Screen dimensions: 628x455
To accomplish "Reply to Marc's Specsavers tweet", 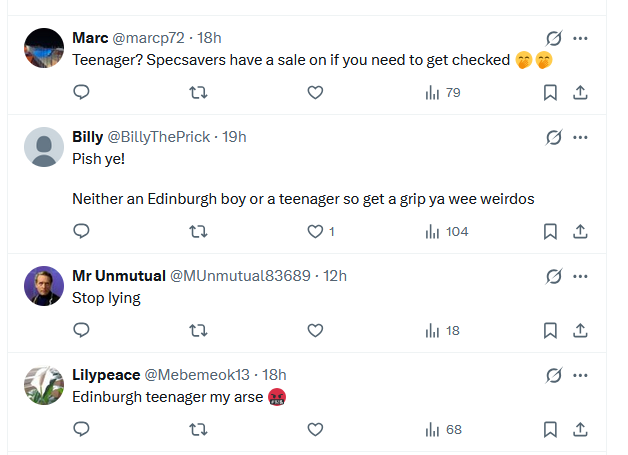I will click(82, 93).
